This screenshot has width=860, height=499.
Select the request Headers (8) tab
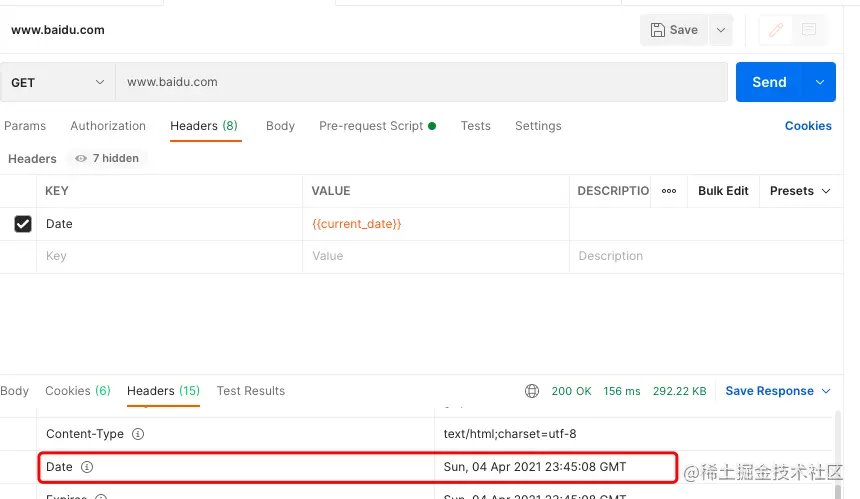click(204, 126)
